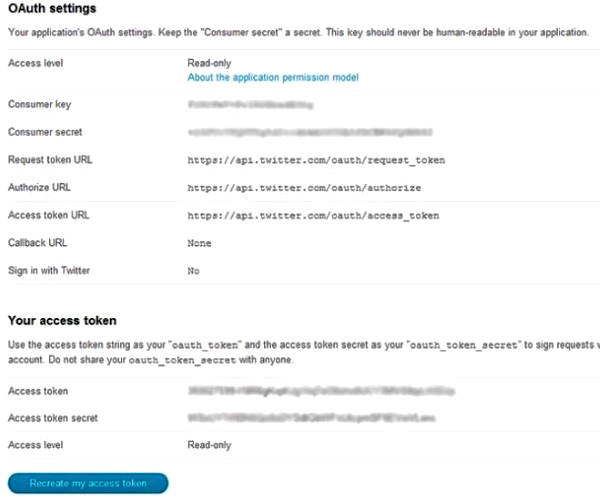The height and width of the screenshot is (503, 600).
Task: Click the 'Consumer secret' label
Action: [45, 132]
